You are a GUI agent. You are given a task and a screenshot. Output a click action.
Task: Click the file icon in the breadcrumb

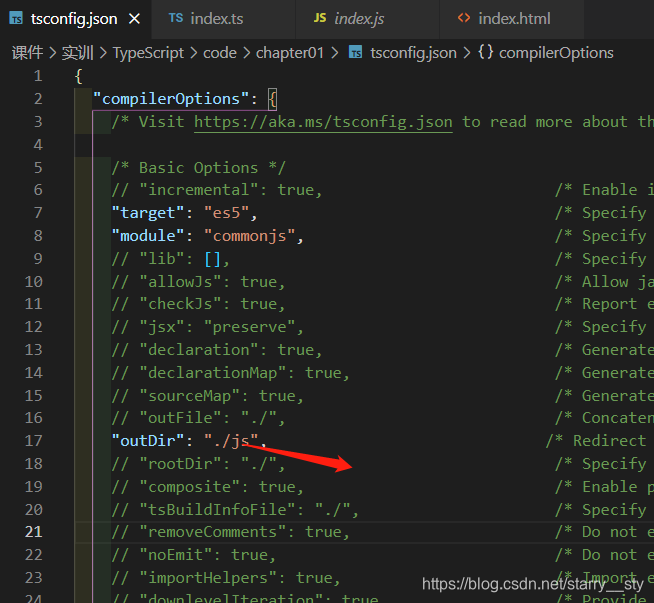coord(355,53)
